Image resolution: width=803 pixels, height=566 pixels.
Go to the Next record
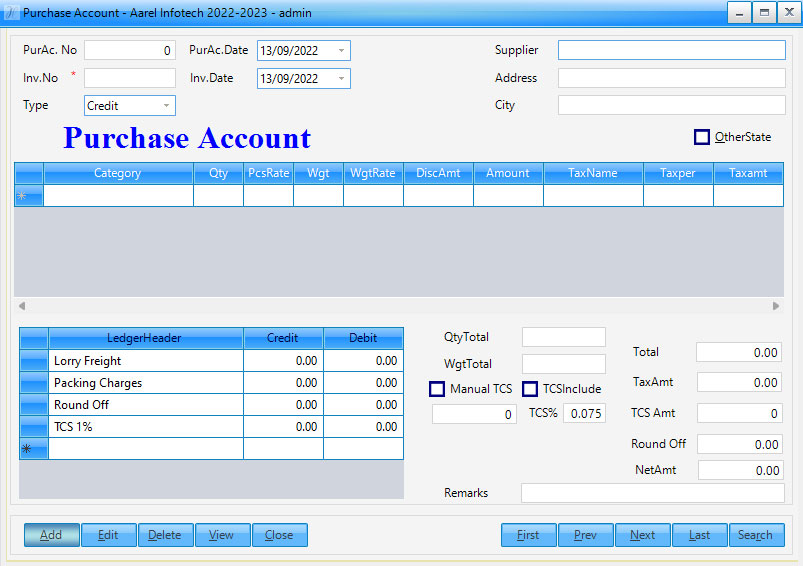pos(642,535)
